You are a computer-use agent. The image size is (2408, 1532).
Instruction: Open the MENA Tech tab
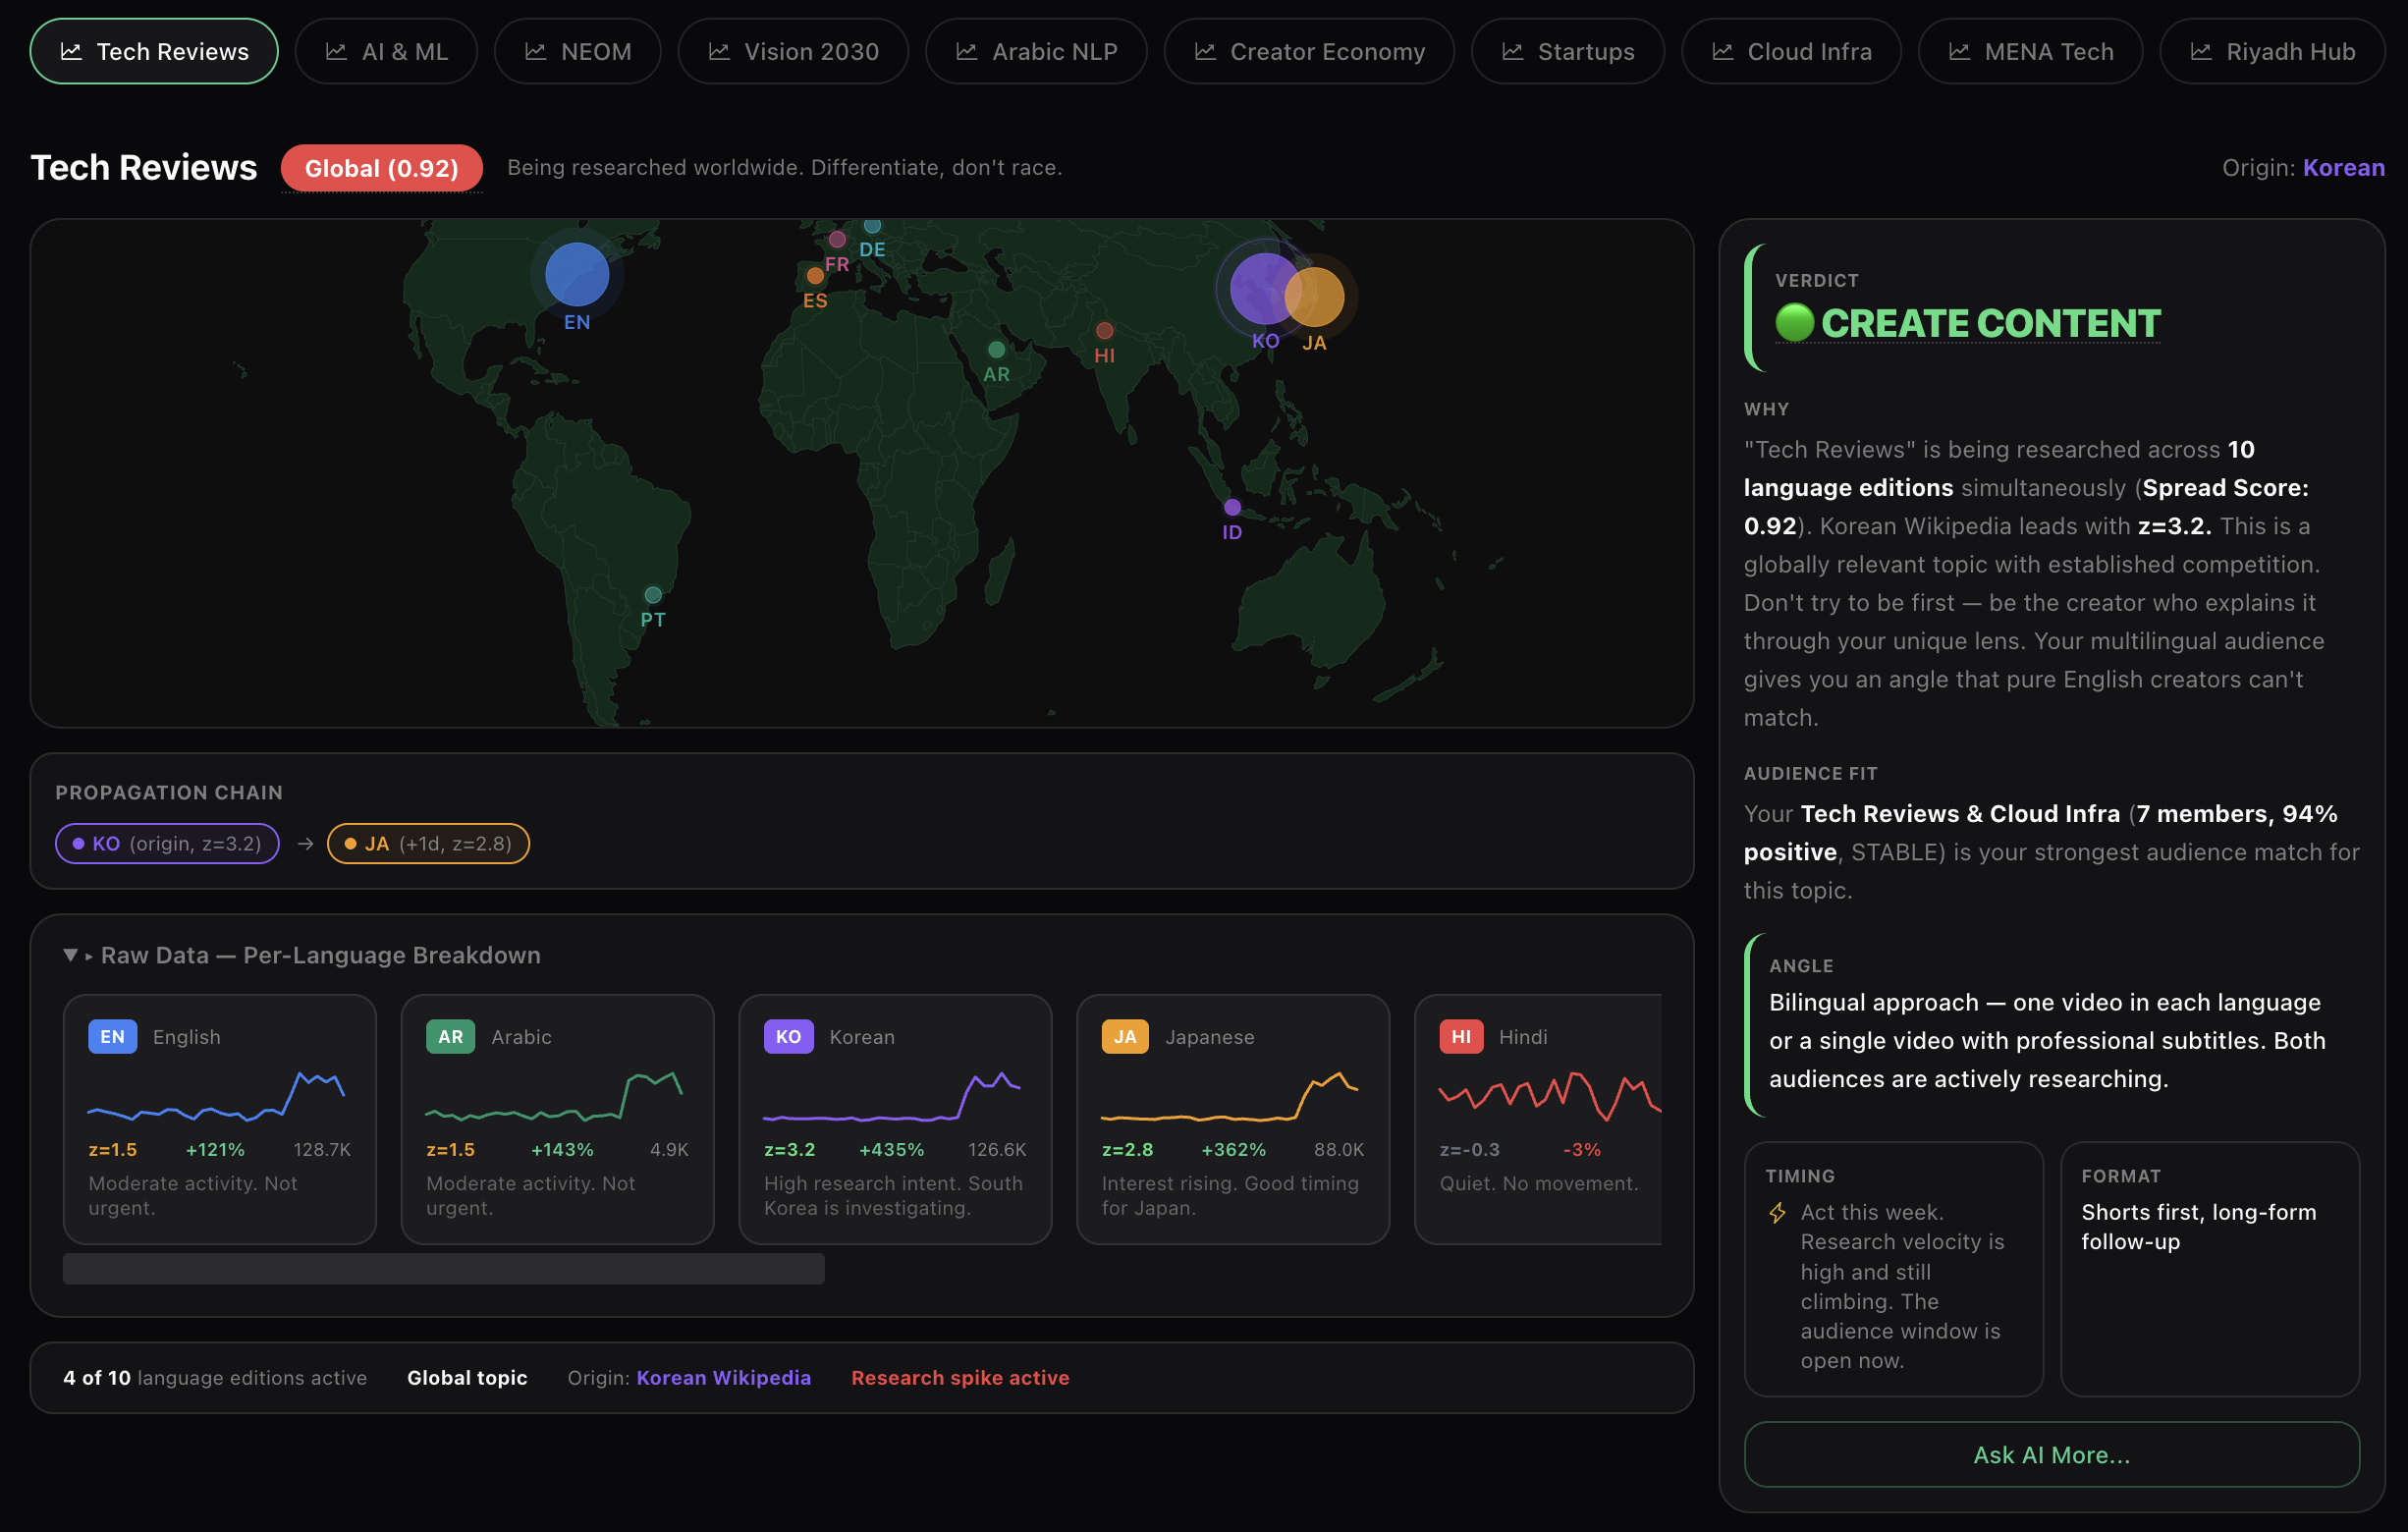(x=2030, y=51)
